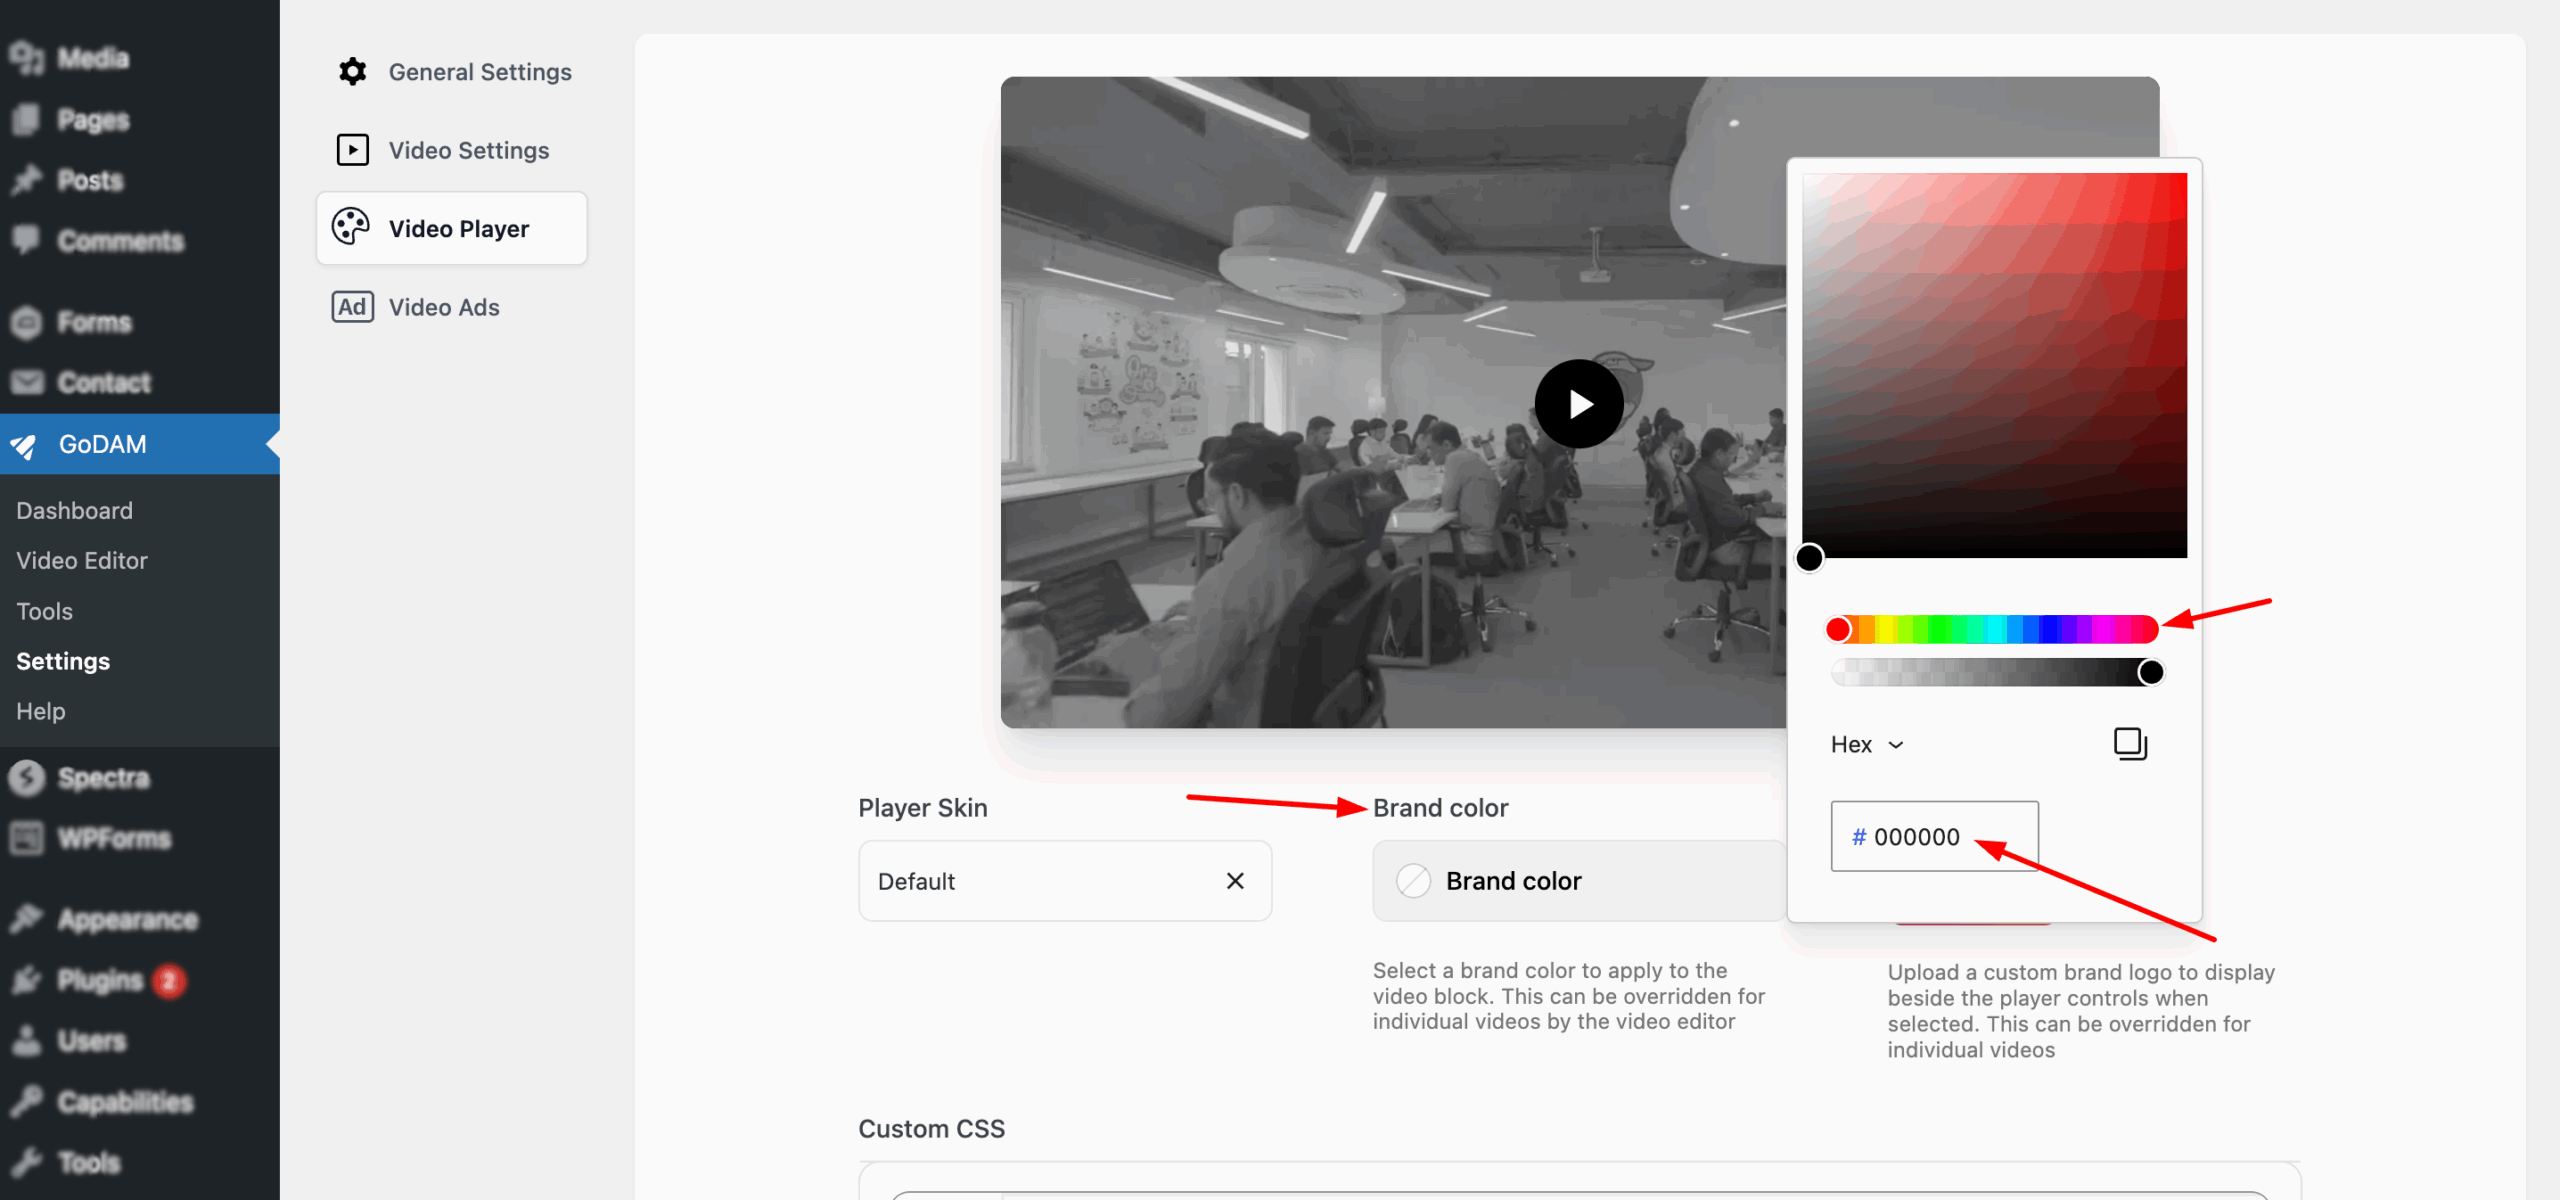Click the General Settings gear icon
This screenshot has height=1200, width=2560.
pos(352,72)
